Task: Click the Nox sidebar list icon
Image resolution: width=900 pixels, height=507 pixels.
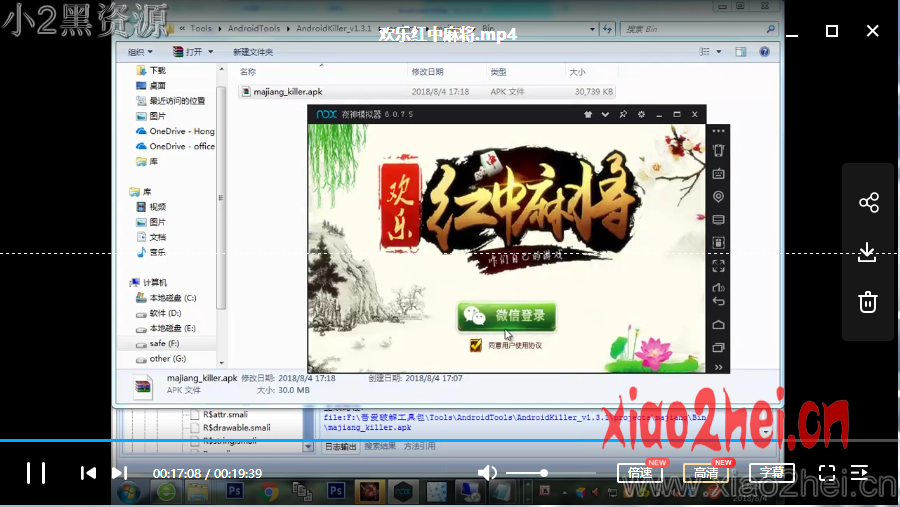Action: coord(718,220)
